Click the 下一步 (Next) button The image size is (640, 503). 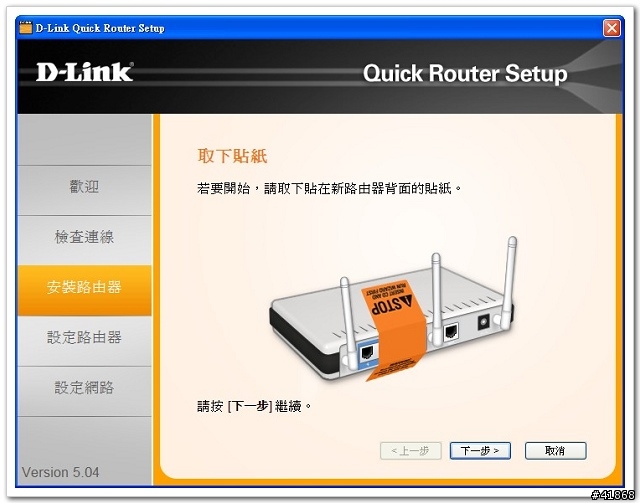tap(480, 450)
